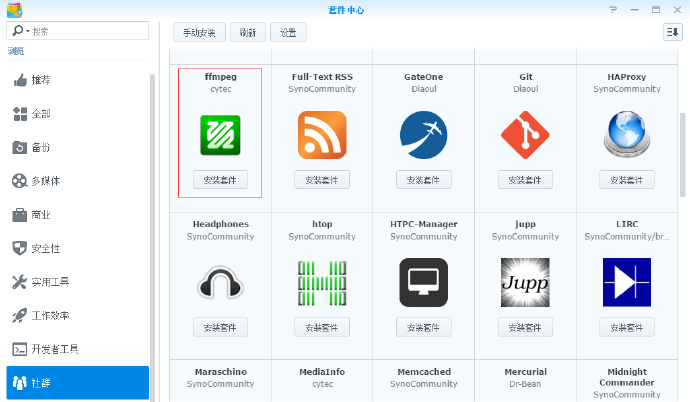This screenshot has height=402, width=690.
Task: Install the HTPC-Manager package
Action: pyautogui.click(x=424, y=327)
